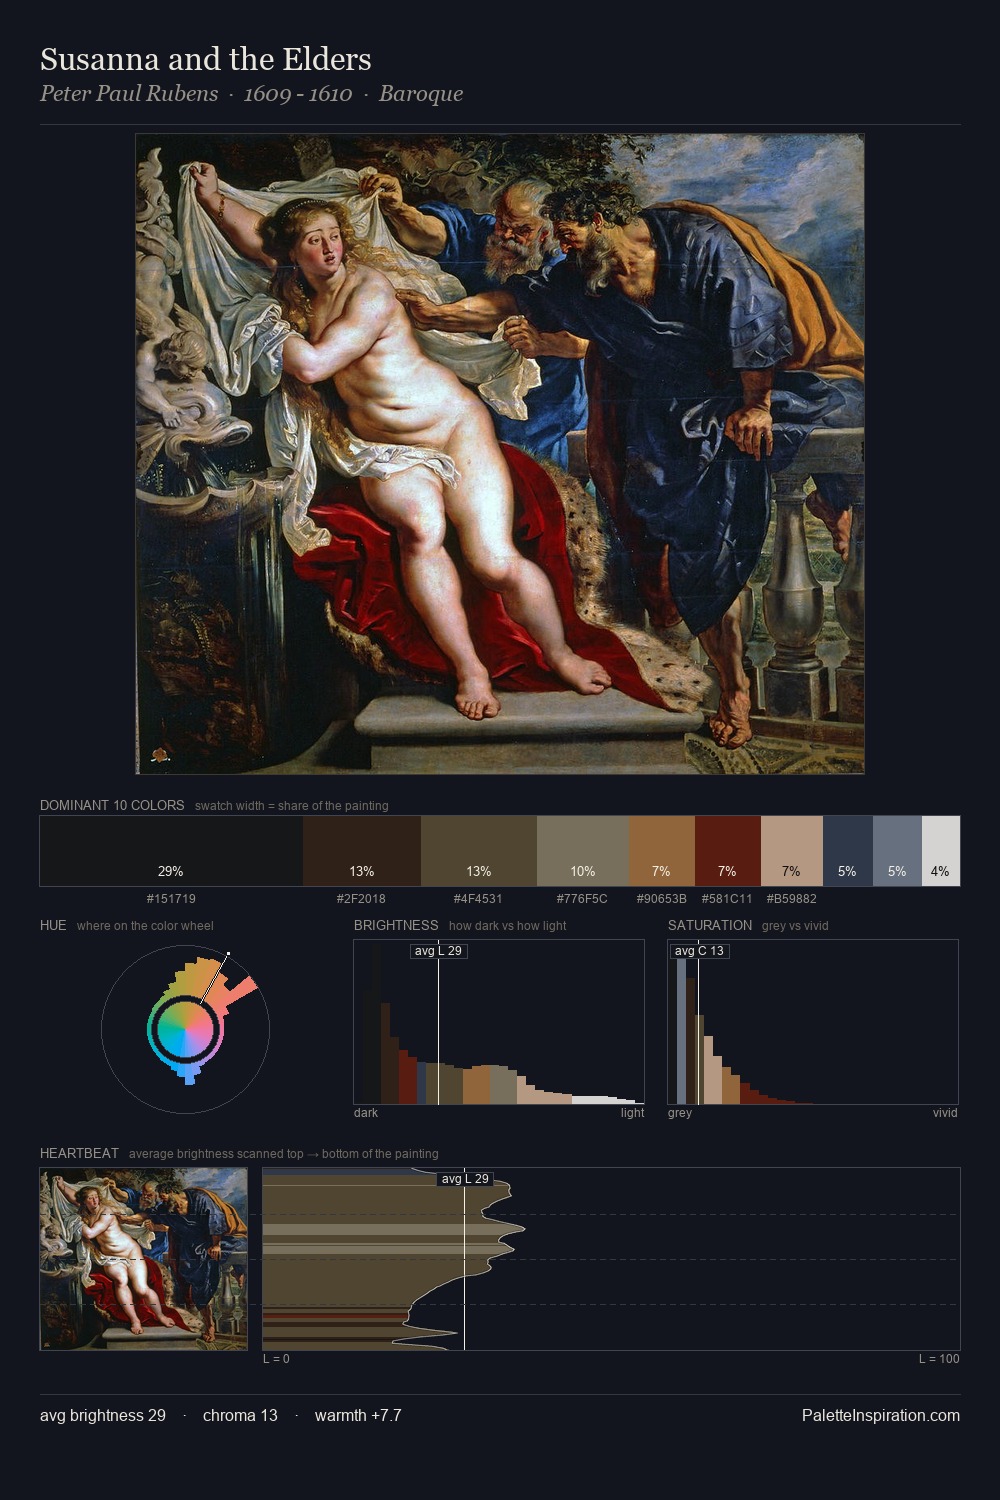
Task: Select the ochre swatch #90653B
Action: pos(662,851)
